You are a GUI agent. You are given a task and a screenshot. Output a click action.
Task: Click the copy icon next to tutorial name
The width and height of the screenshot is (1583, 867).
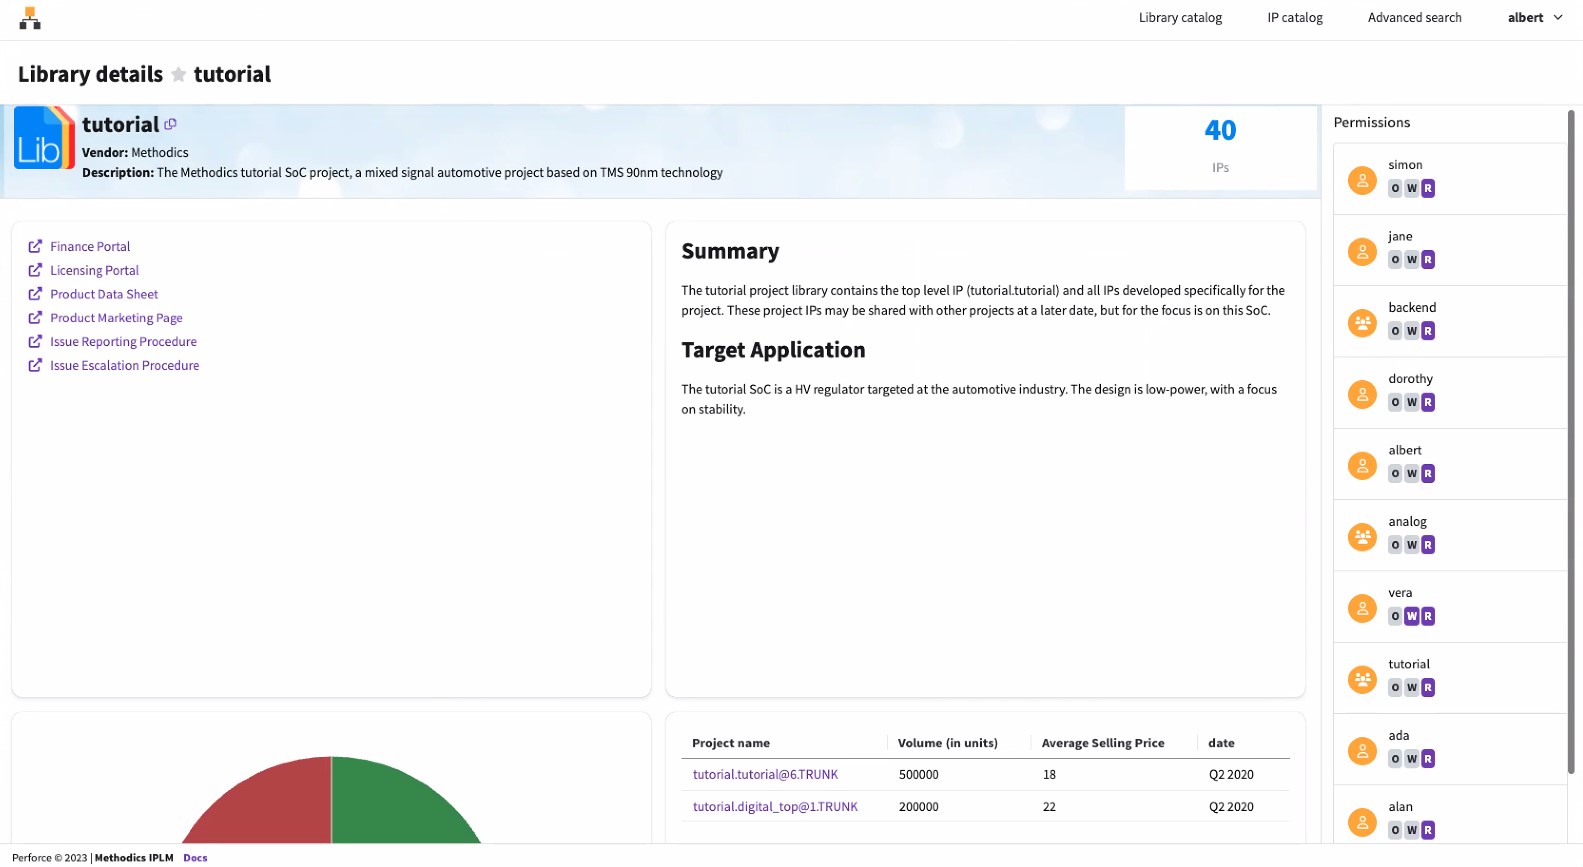pyautogui.click(x=170, y=124)
